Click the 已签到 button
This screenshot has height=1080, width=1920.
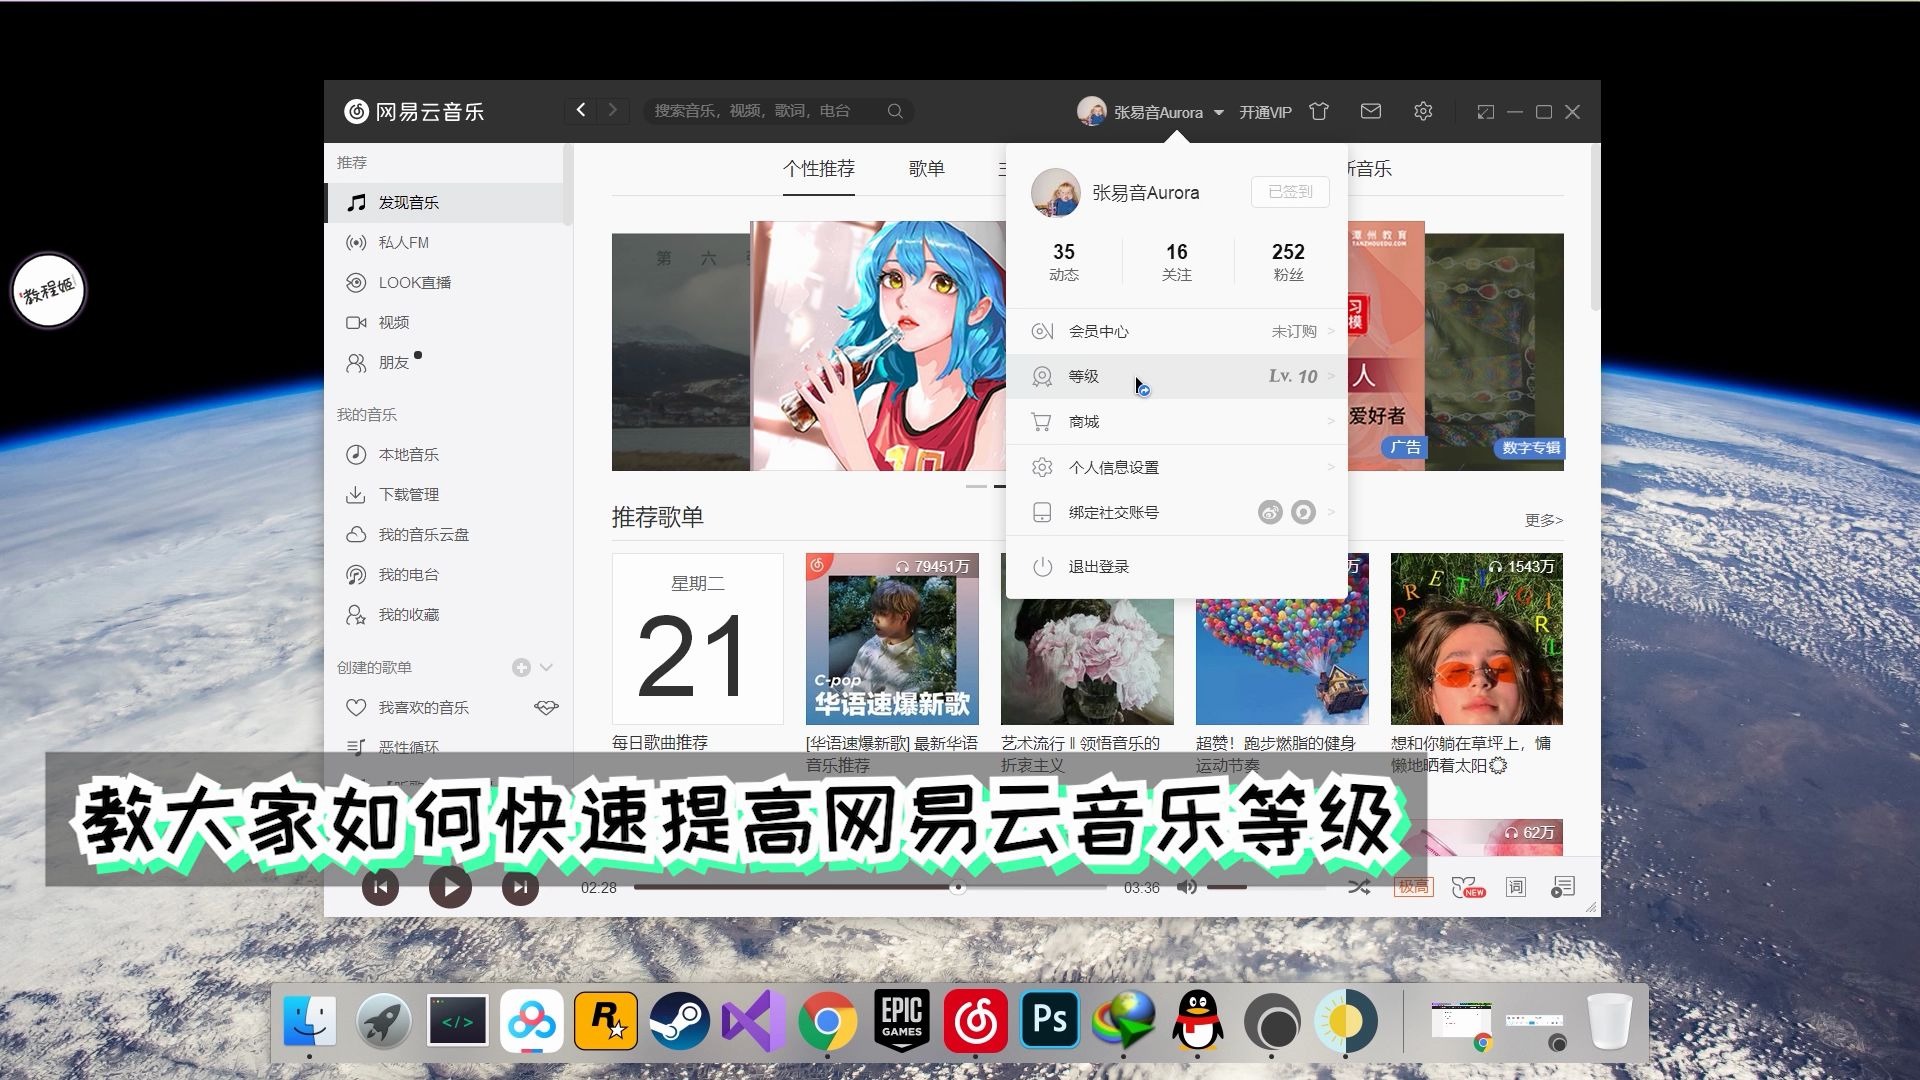coord(1290,191)
